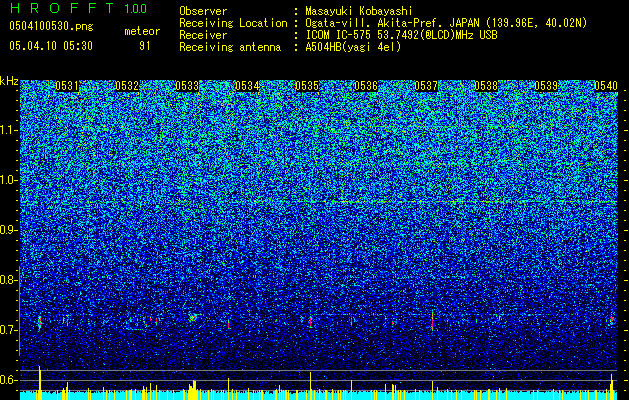Click the 0538 time marker
Viewport: 629px width, 400px height.
point(486,86)
